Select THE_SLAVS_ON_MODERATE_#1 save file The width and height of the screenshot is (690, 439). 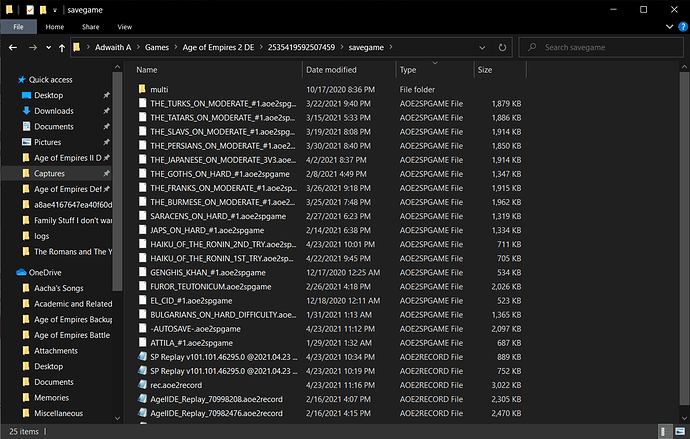coord(223,132)
